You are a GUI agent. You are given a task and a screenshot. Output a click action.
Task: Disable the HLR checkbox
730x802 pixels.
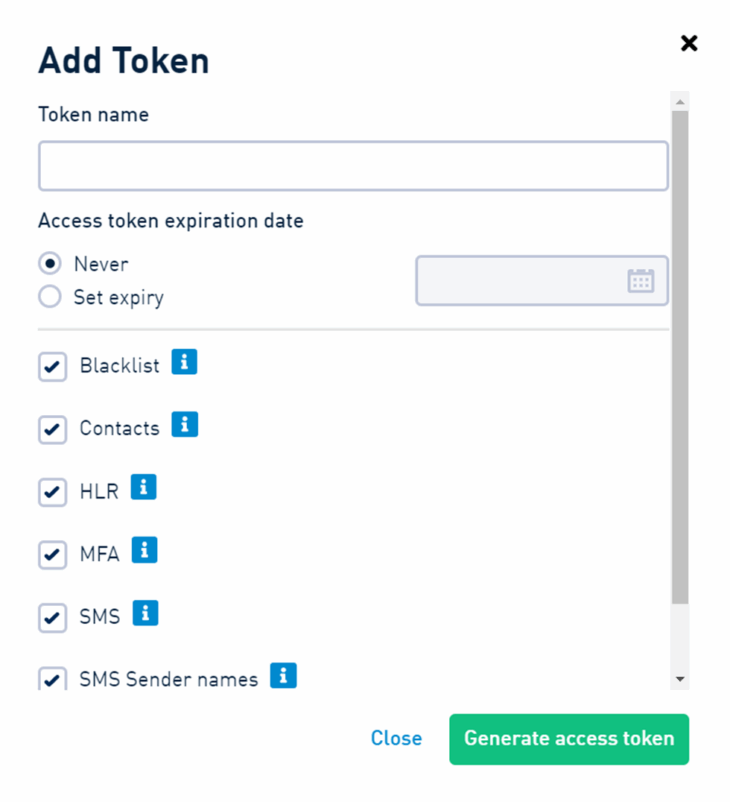(53, 493)
